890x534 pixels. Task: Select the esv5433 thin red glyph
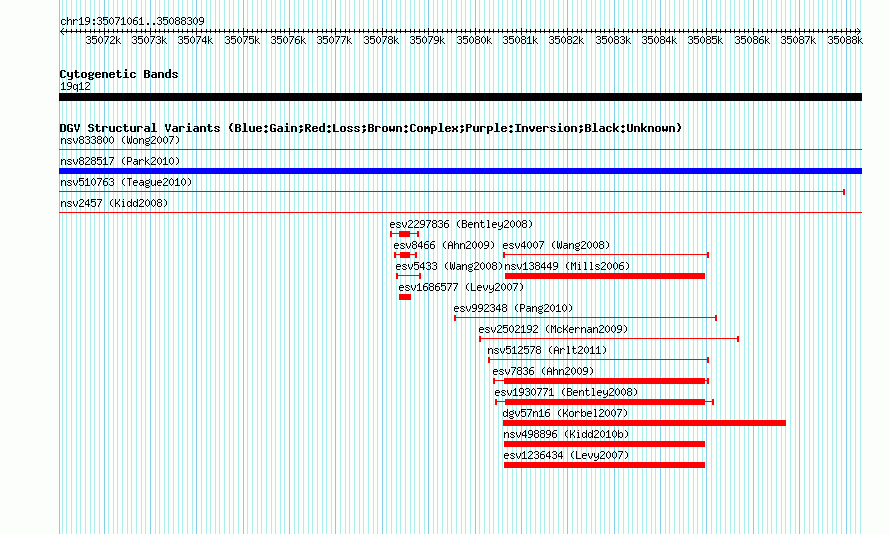(408, 276)
